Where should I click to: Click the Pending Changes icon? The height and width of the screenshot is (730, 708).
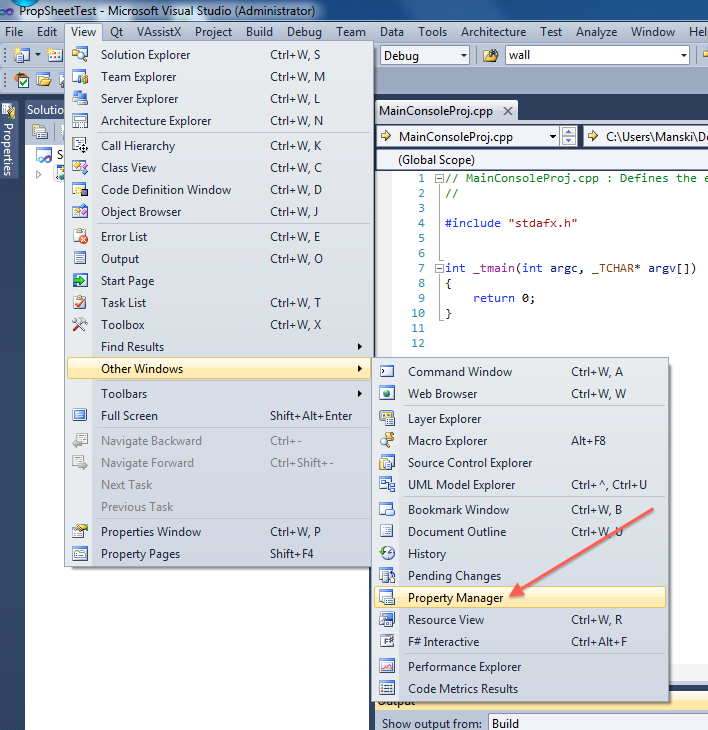click(x=387, y=576)
